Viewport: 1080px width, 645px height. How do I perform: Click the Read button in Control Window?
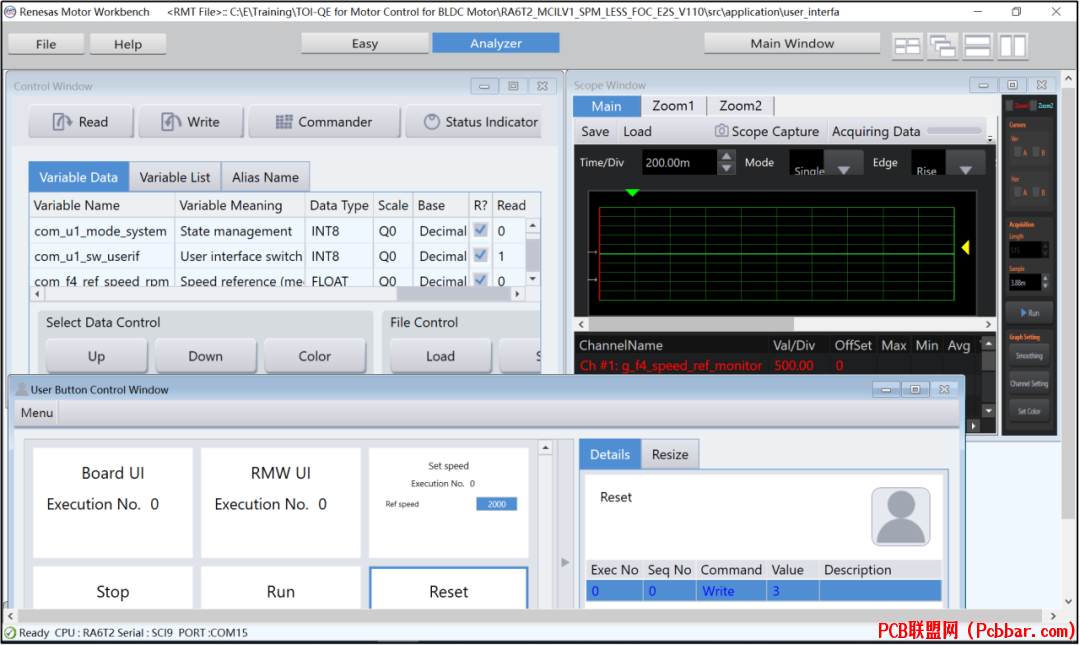tap(81, 122)
